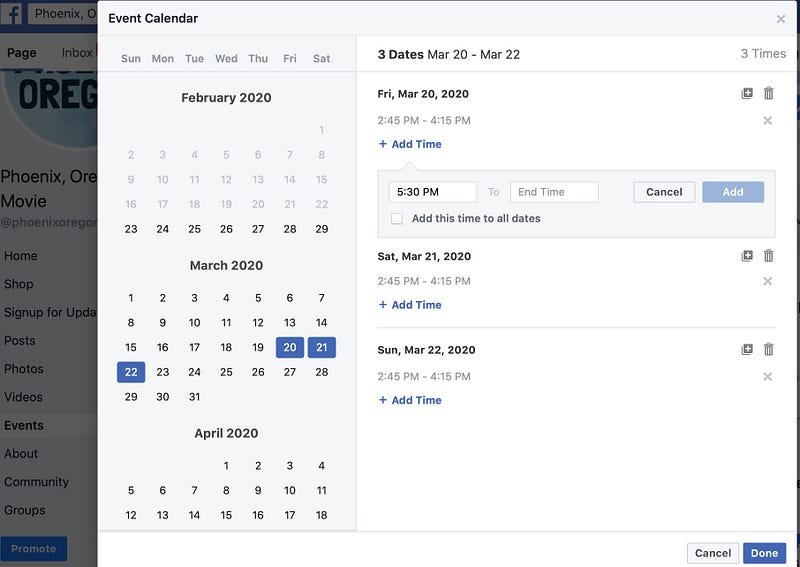This screenshot has height=567, width=800.
Task: Click duplicate icon for Fri, Mar 20
Action: pos(747,94)
